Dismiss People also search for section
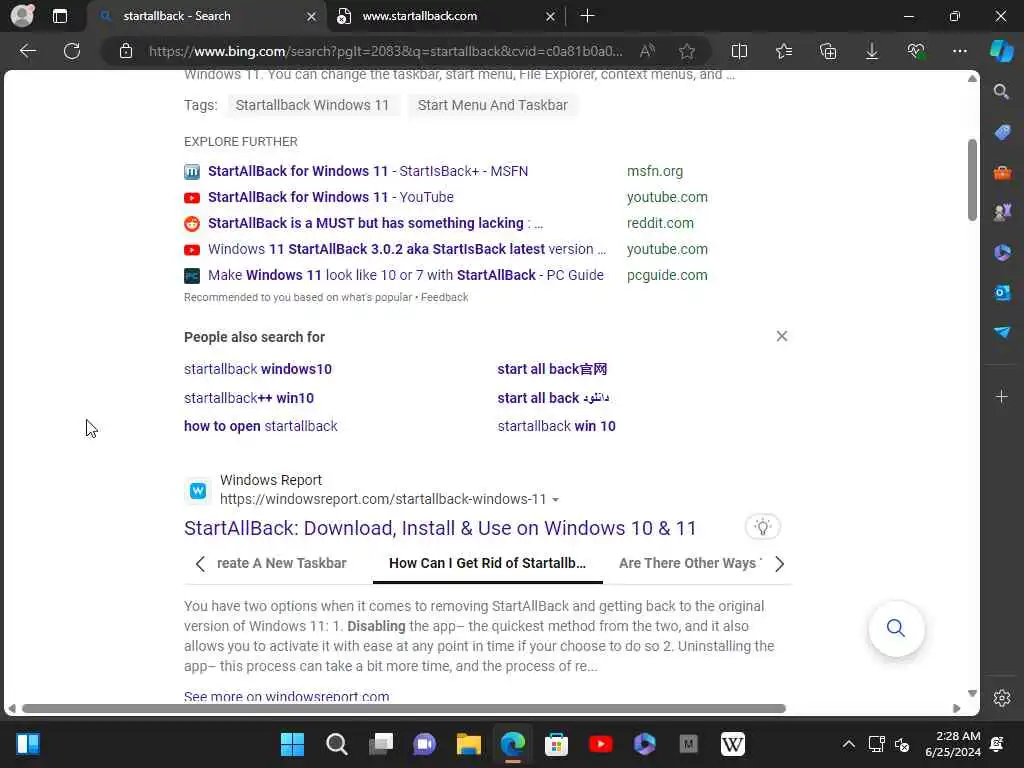This screenshot has height=768, width=1024. [x=782, y=336]
